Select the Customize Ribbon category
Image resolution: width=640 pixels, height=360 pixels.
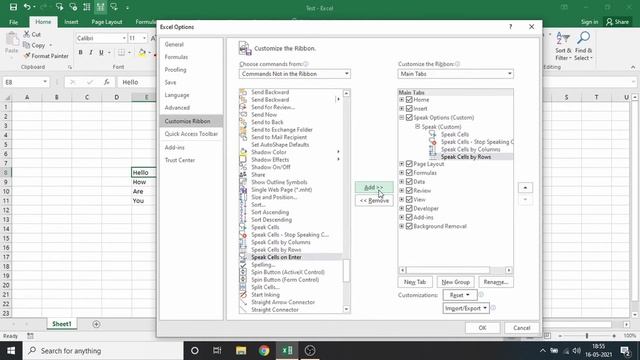pos(191,121)
